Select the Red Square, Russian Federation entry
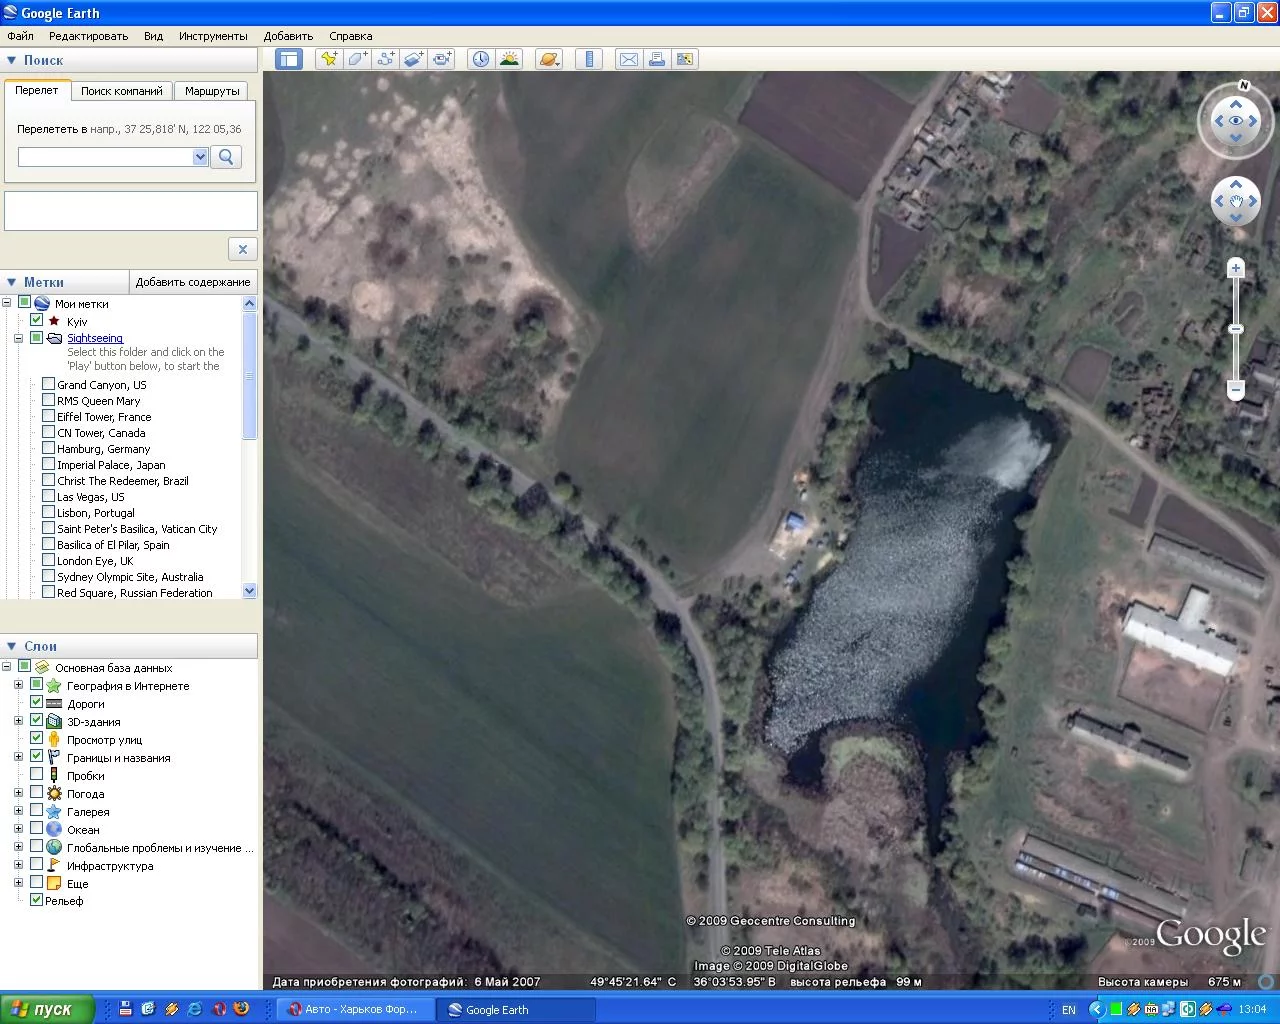Screen dimensions: 1280x1024 click(135, 593)
